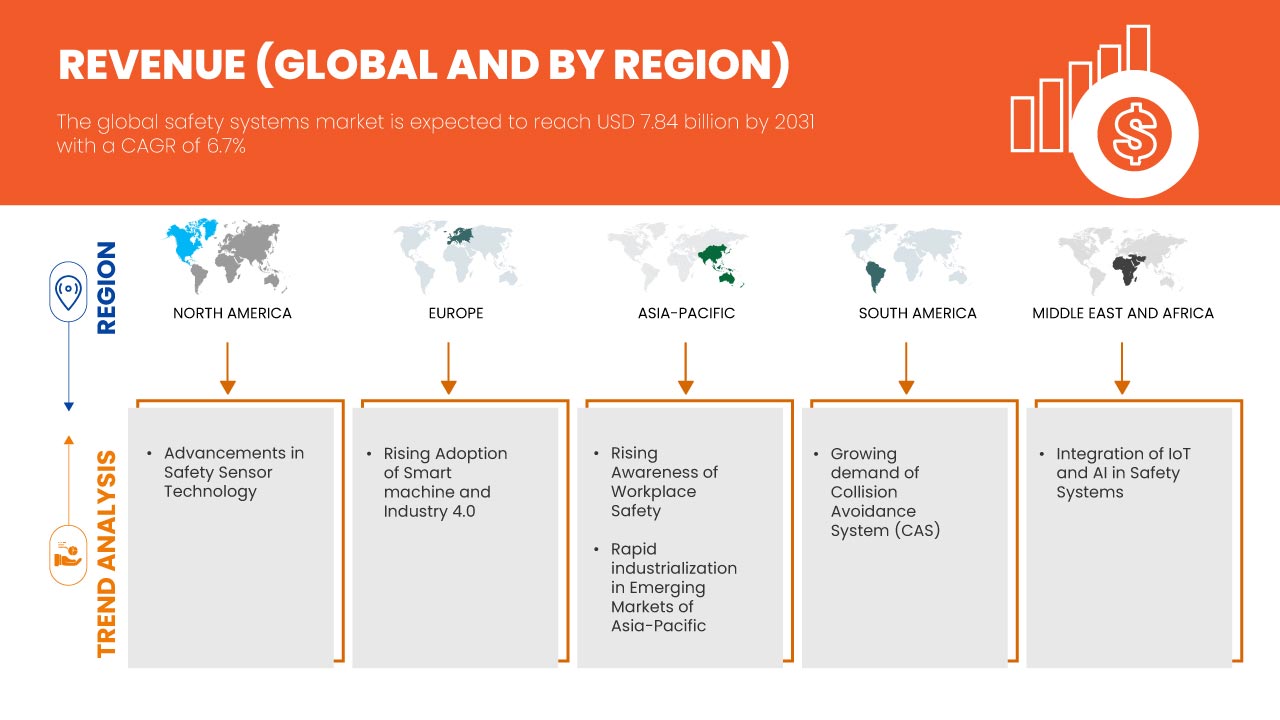Click the arrow under South America

click(906, 367)
